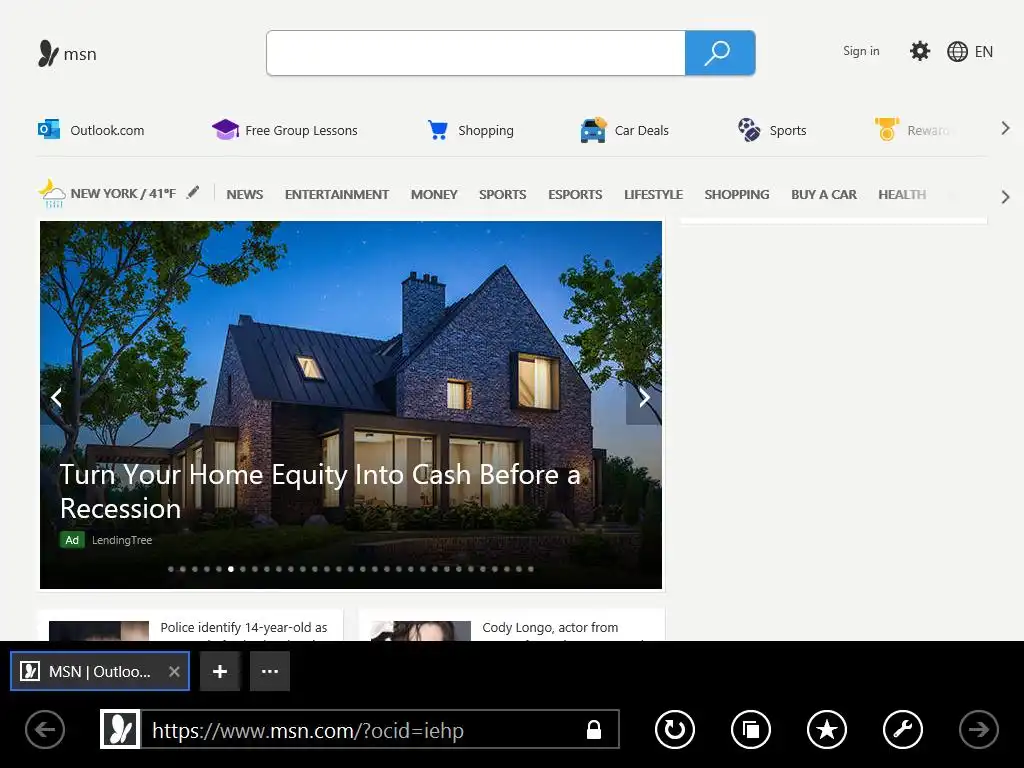Click the LendingTree advertiser label
This screenshot has width=1024, height=768.
tap(121, 540)
